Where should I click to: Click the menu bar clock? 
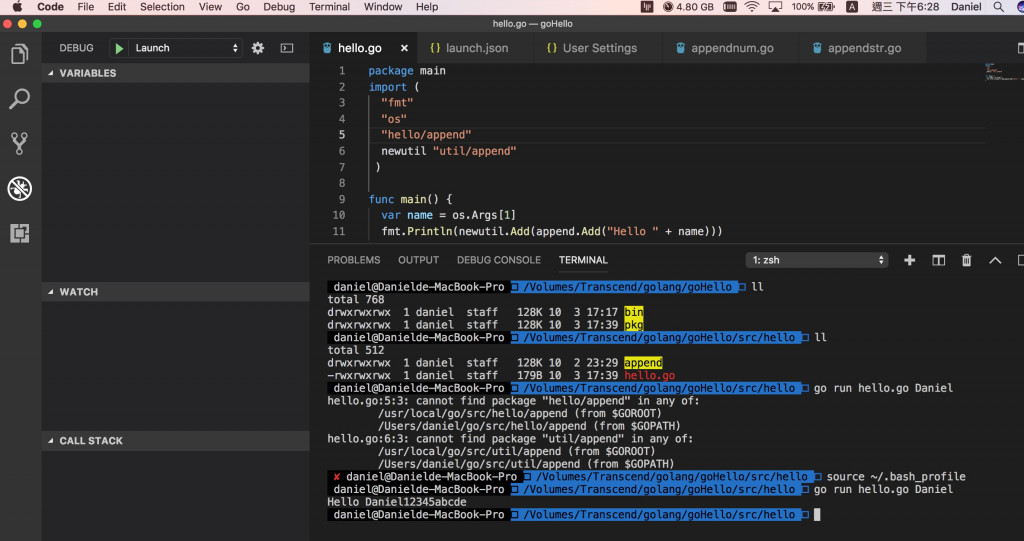[x=905, y=7]
